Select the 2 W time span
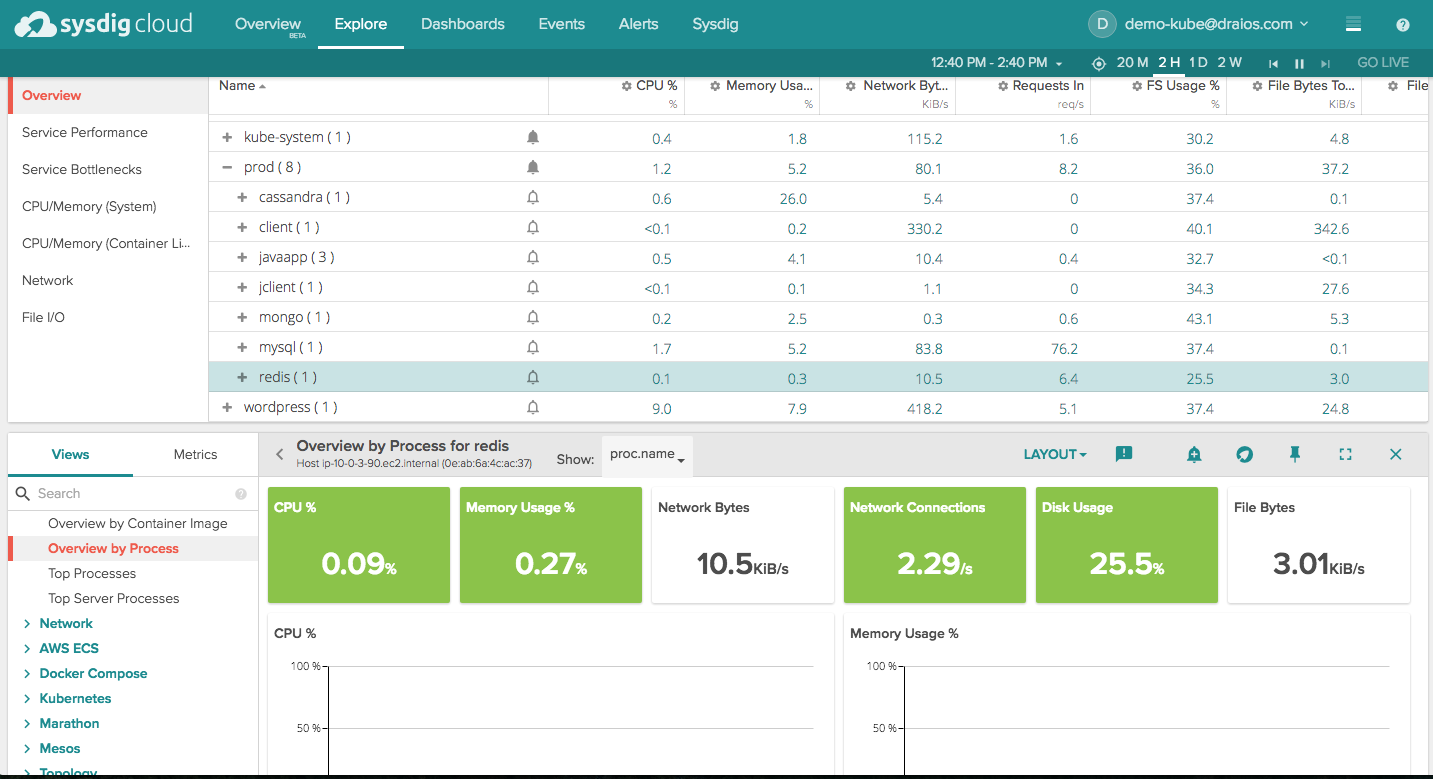 [1229, 63]
